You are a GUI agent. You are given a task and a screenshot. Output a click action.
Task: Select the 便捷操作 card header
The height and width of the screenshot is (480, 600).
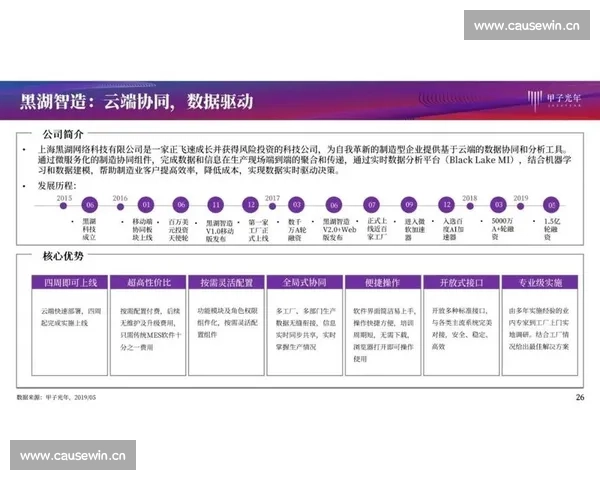(383, 282)
